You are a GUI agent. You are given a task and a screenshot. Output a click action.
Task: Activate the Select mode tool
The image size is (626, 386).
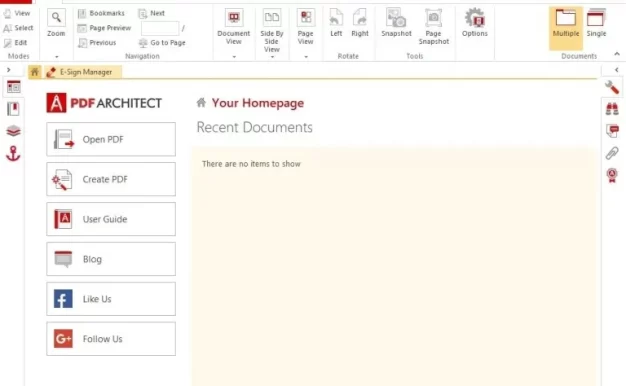[x=18, y=28]
